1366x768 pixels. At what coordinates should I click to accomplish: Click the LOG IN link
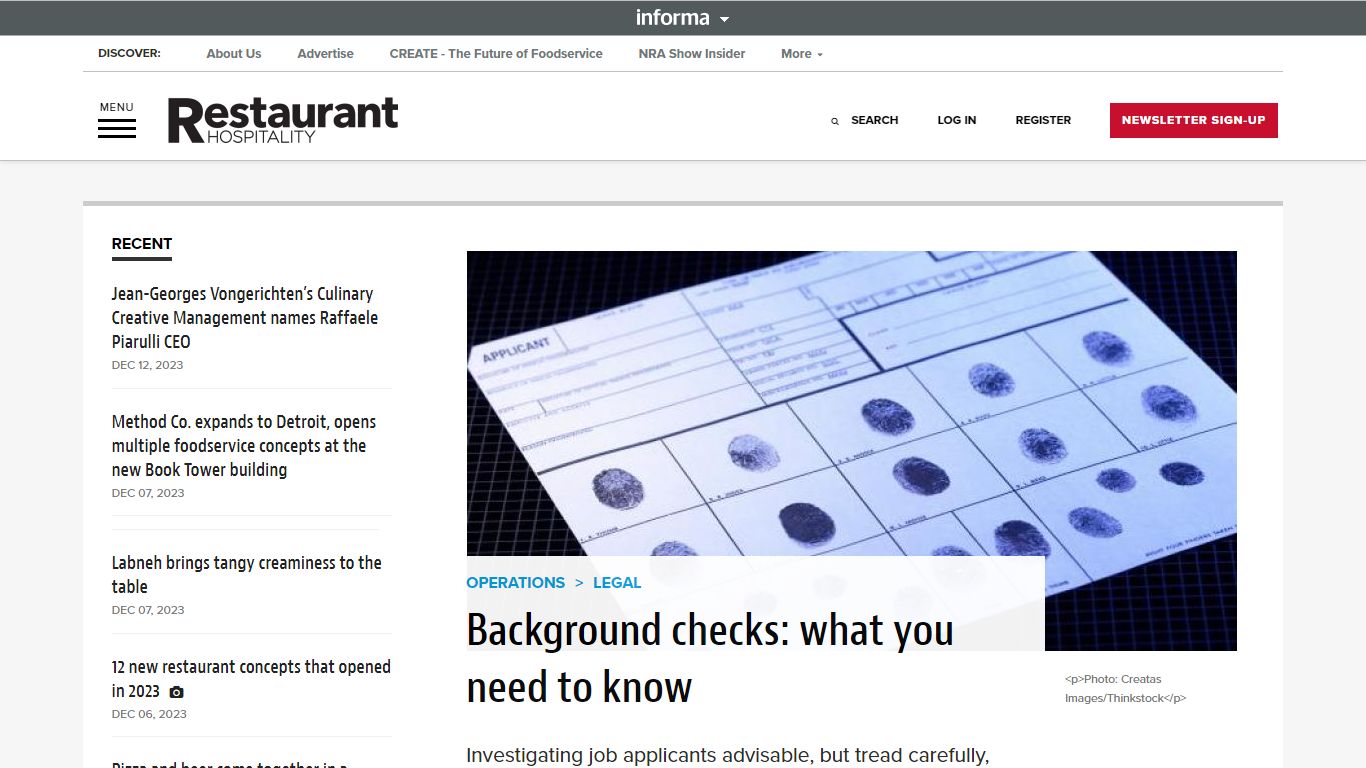coord(957,120)
